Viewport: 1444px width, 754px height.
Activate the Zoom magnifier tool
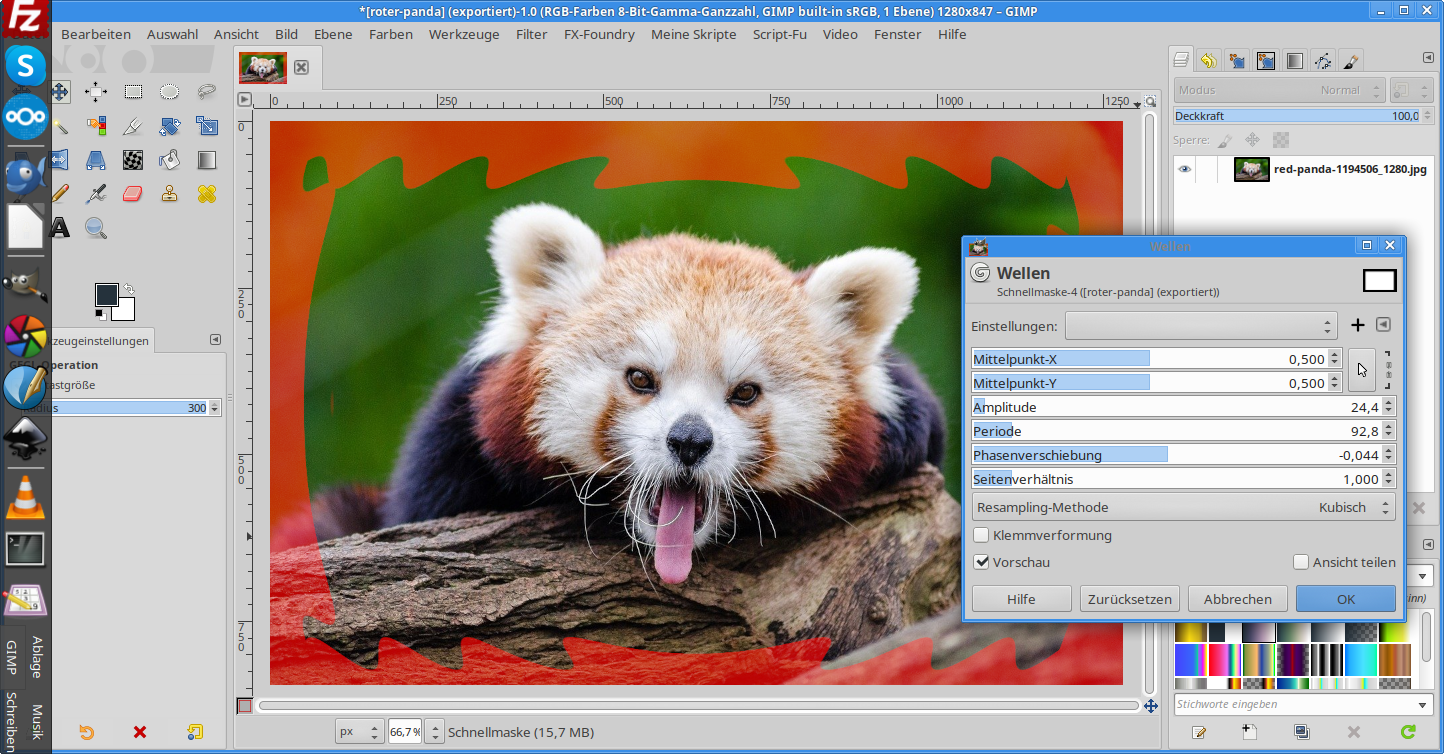coord(96,228)
